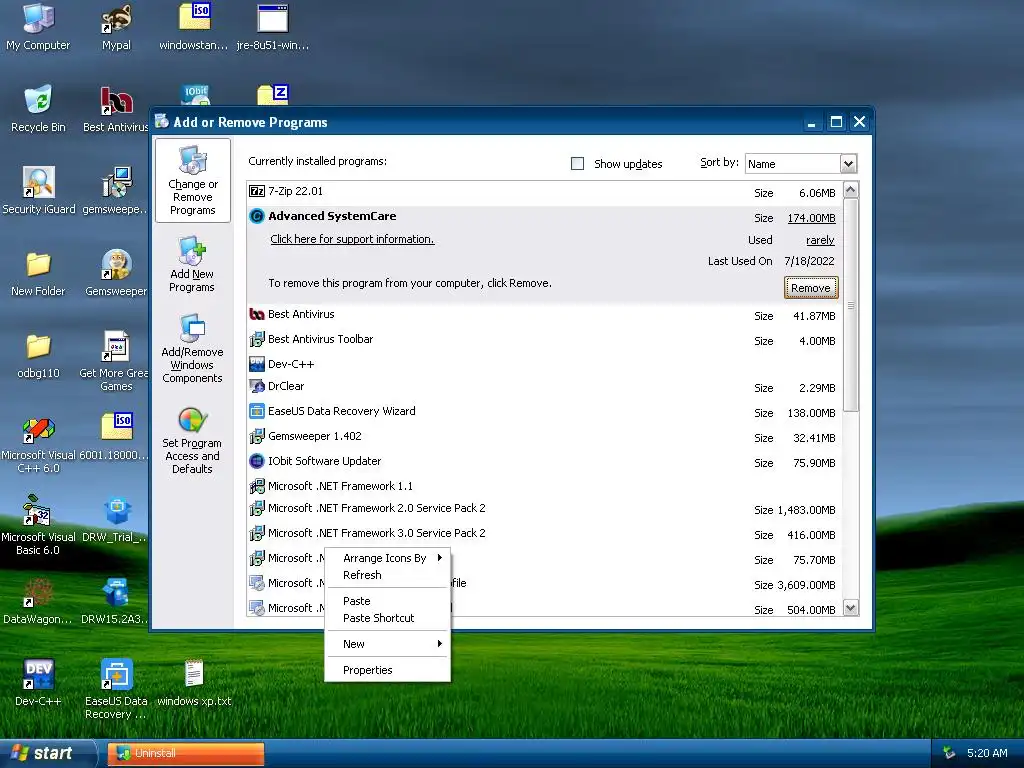Select the 6001.18000 ISO file icon
This screenshot has width=1024, height=768.
coord(116,436)
